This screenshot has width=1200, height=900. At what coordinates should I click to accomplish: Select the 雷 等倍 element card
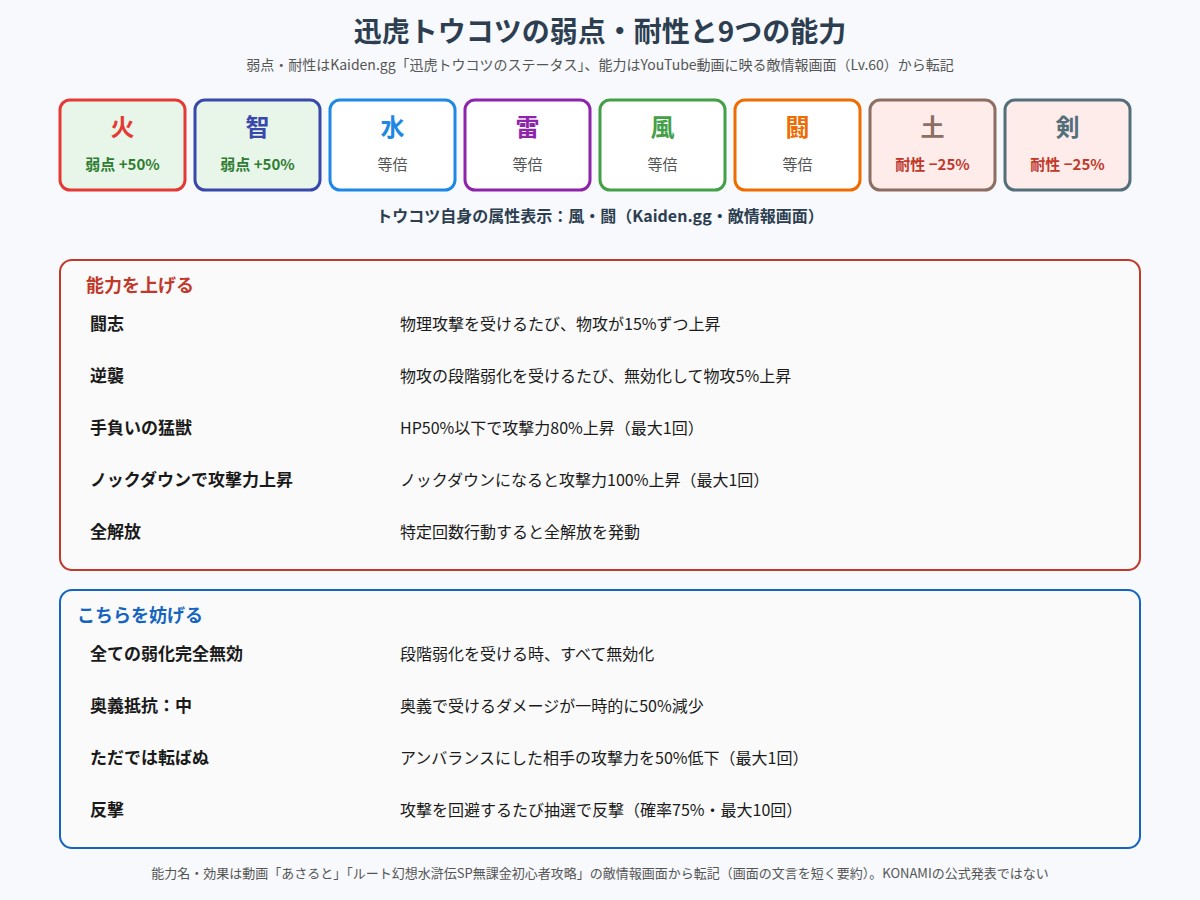[527, 145]
